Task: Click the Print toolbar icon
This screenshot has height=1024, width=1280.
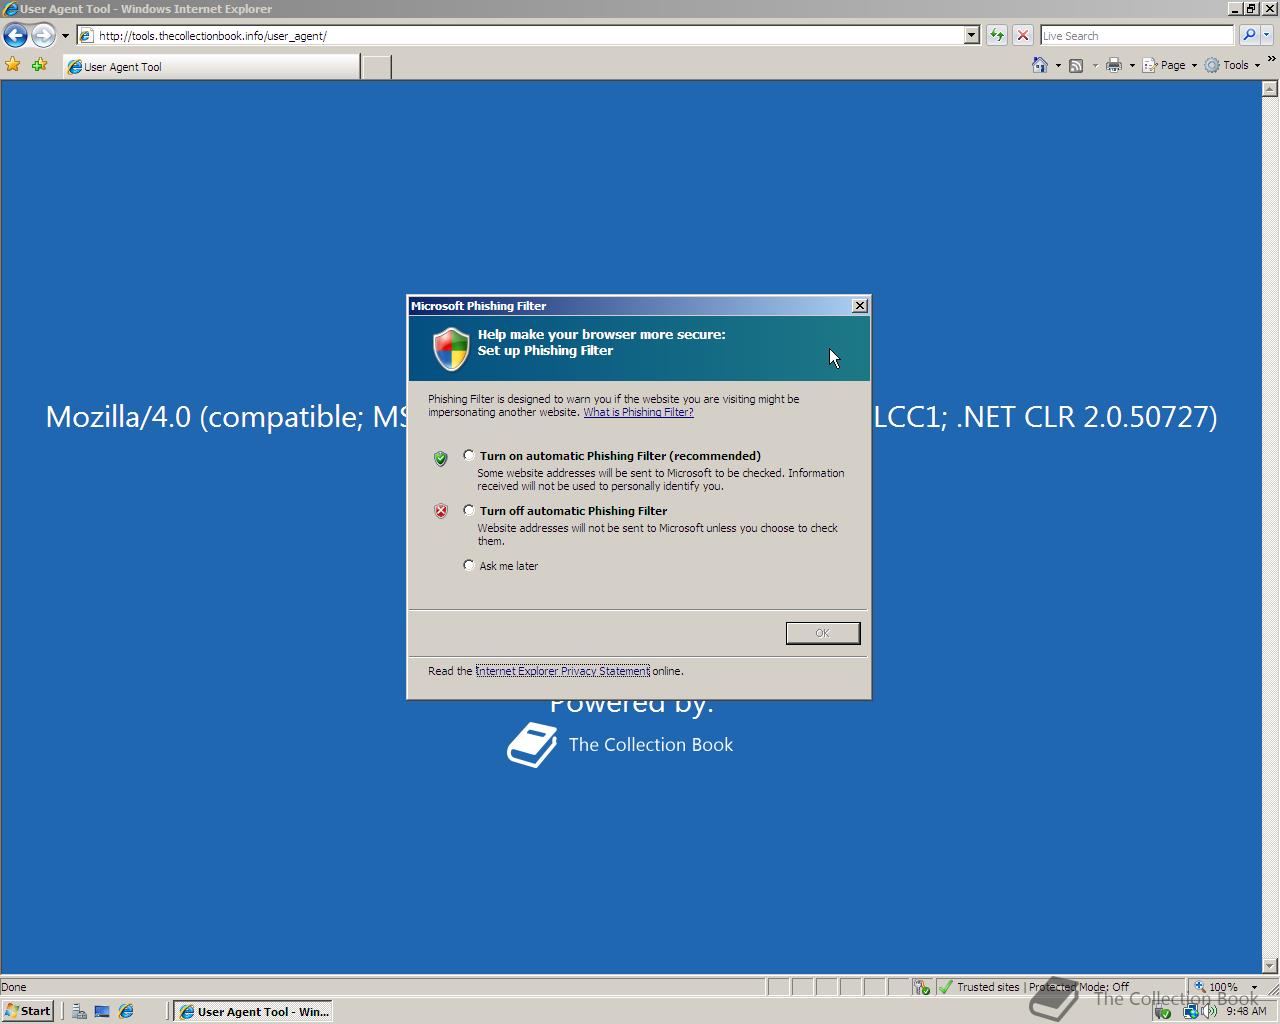Action: click(1114, 65)
